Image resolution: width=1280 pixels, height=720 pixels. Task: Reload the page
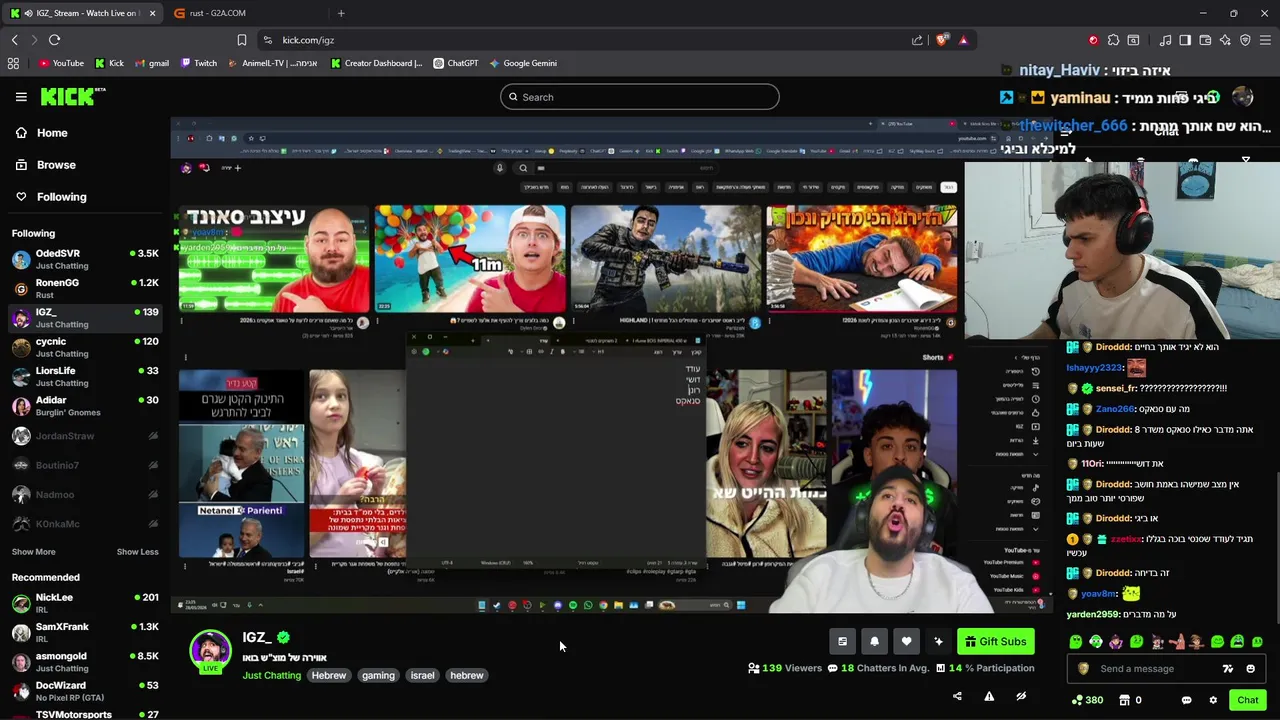(x=54, y=40)
